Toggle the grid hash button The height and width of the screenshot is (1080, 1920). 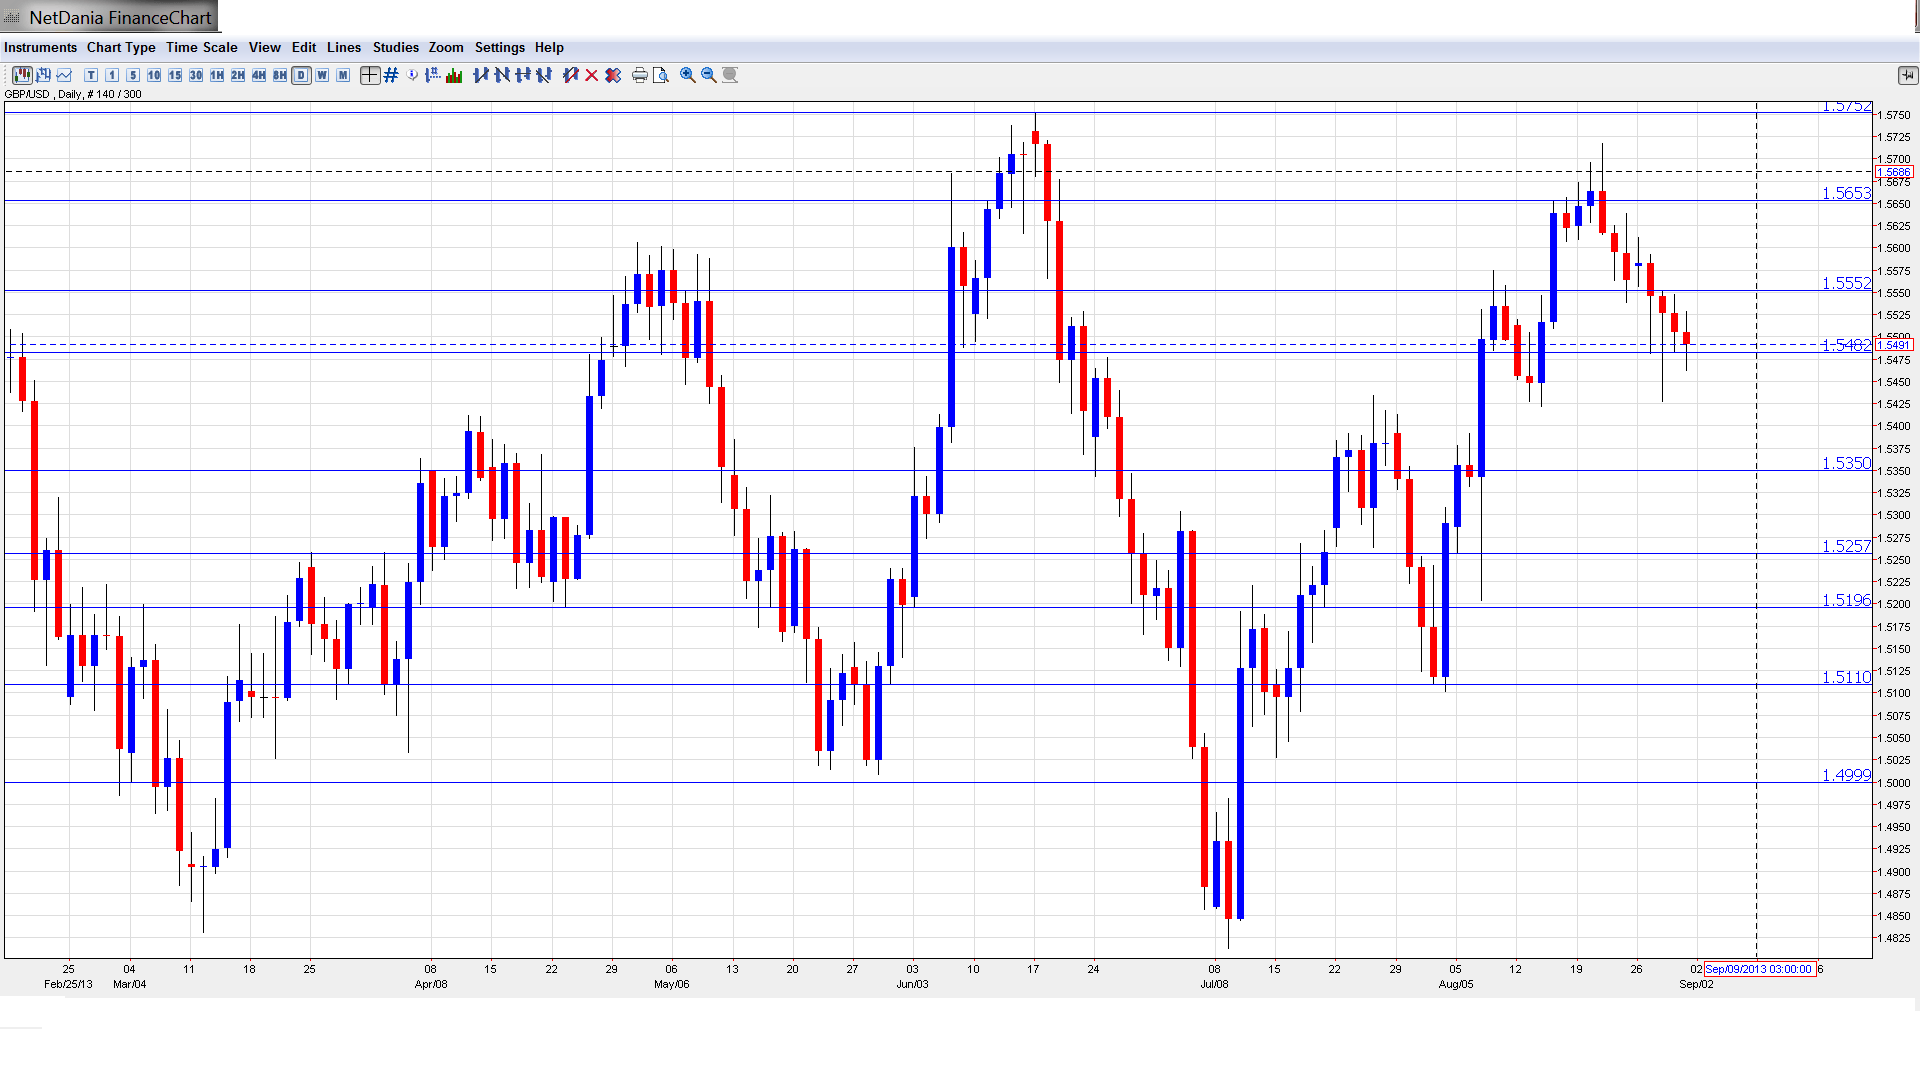[x=391, y=75]
